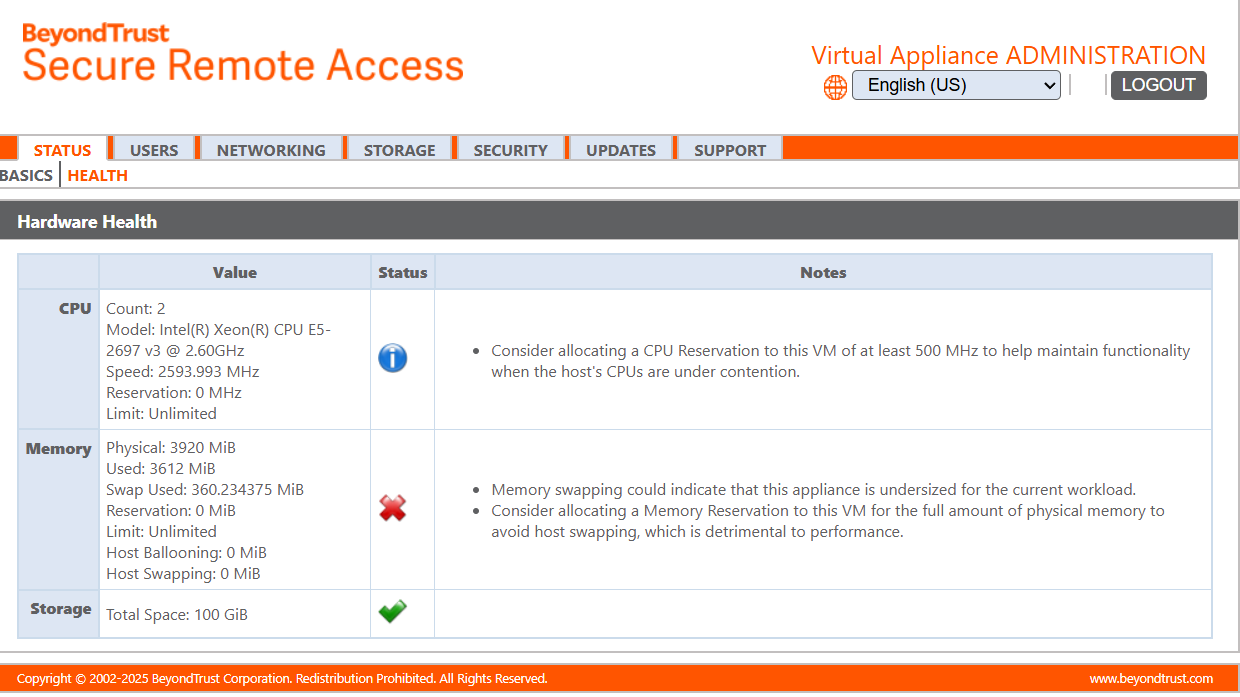Click 'Swap Used: 360.234375 MiB' value
1240x697 pixels.
pyautogui.click(x=205, y=489)
